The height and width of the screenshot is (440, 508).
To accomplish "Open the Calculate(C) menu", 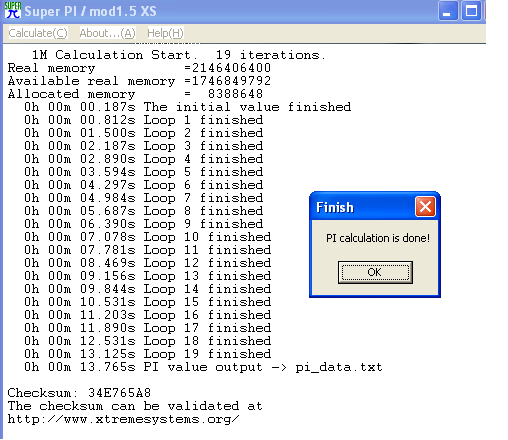I will (x=38, y=33).
